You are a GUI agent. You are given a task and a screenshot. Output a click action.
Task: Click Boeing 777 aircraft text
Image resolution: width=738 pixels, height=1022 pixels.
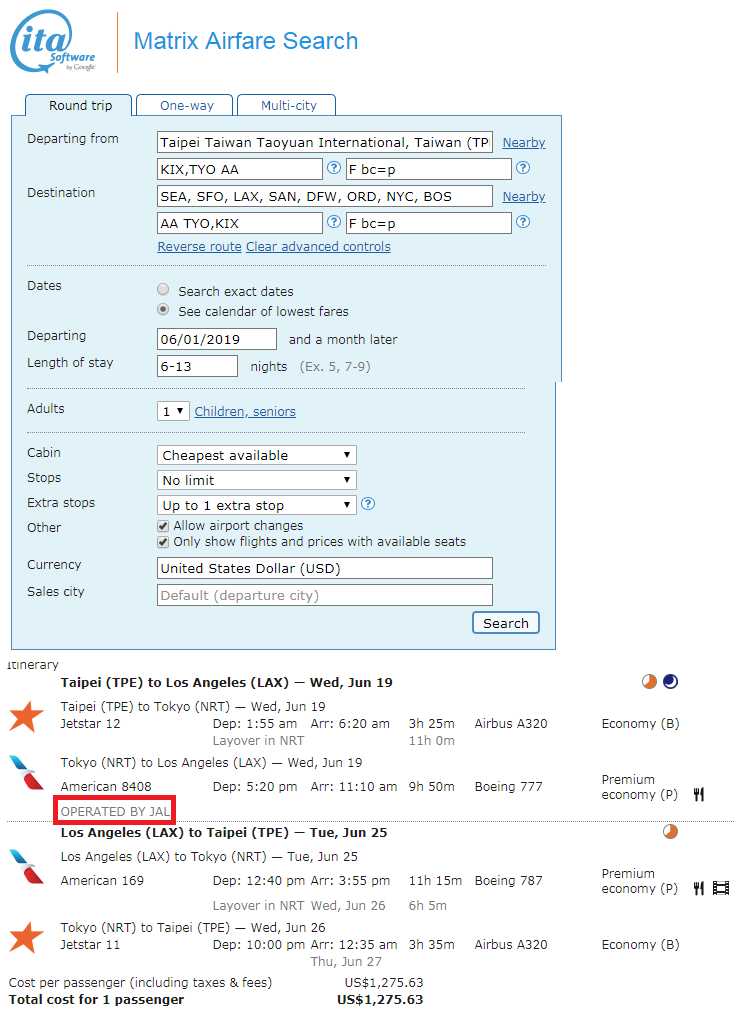pyautogui.click(x=509, y=787)
